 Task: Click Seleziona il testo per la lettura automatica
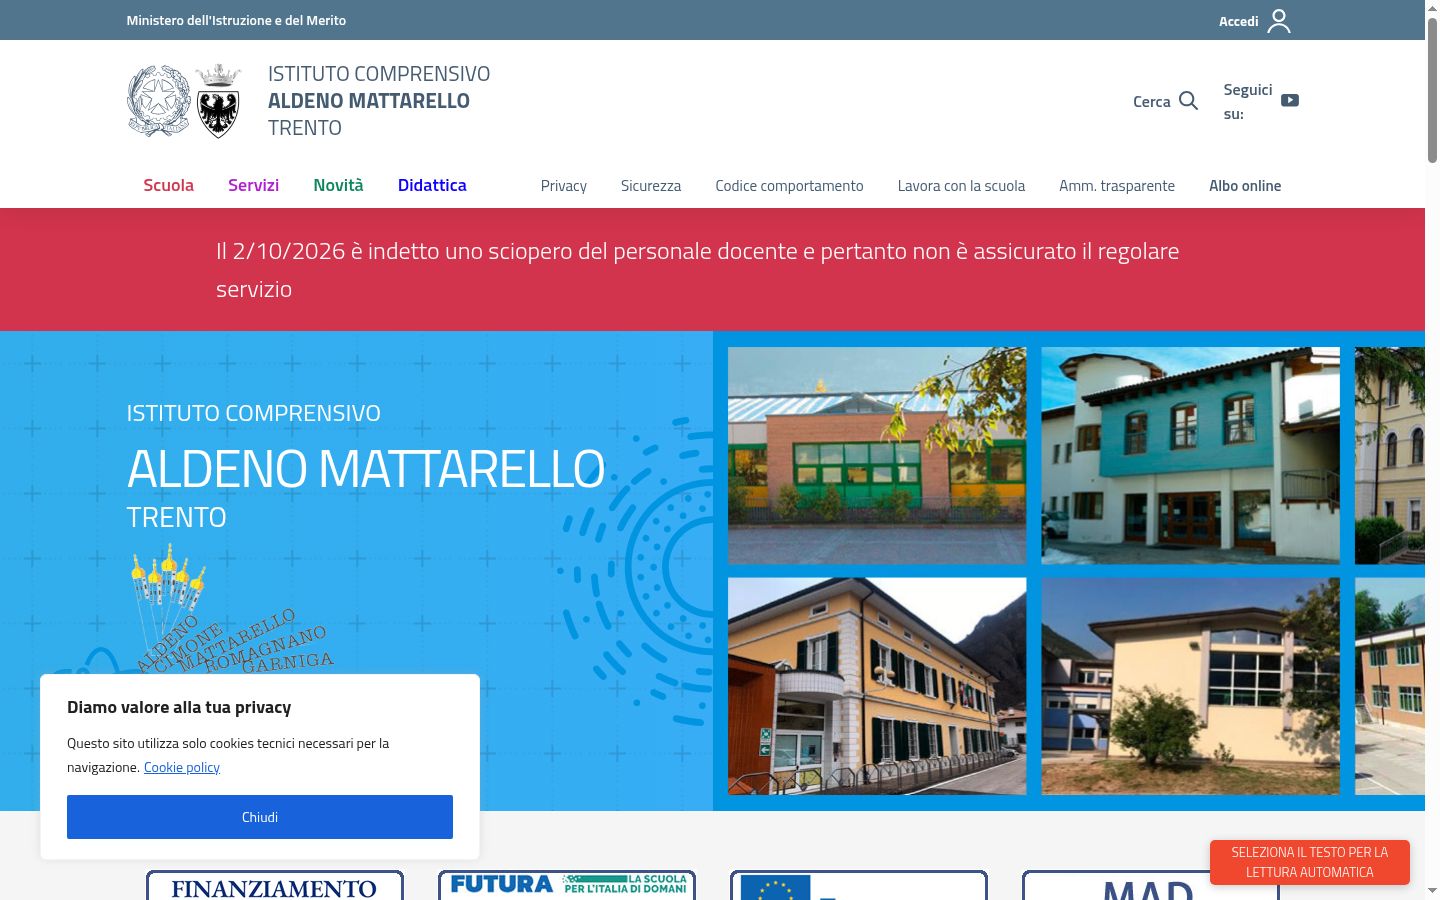[x=1310, y=862]
